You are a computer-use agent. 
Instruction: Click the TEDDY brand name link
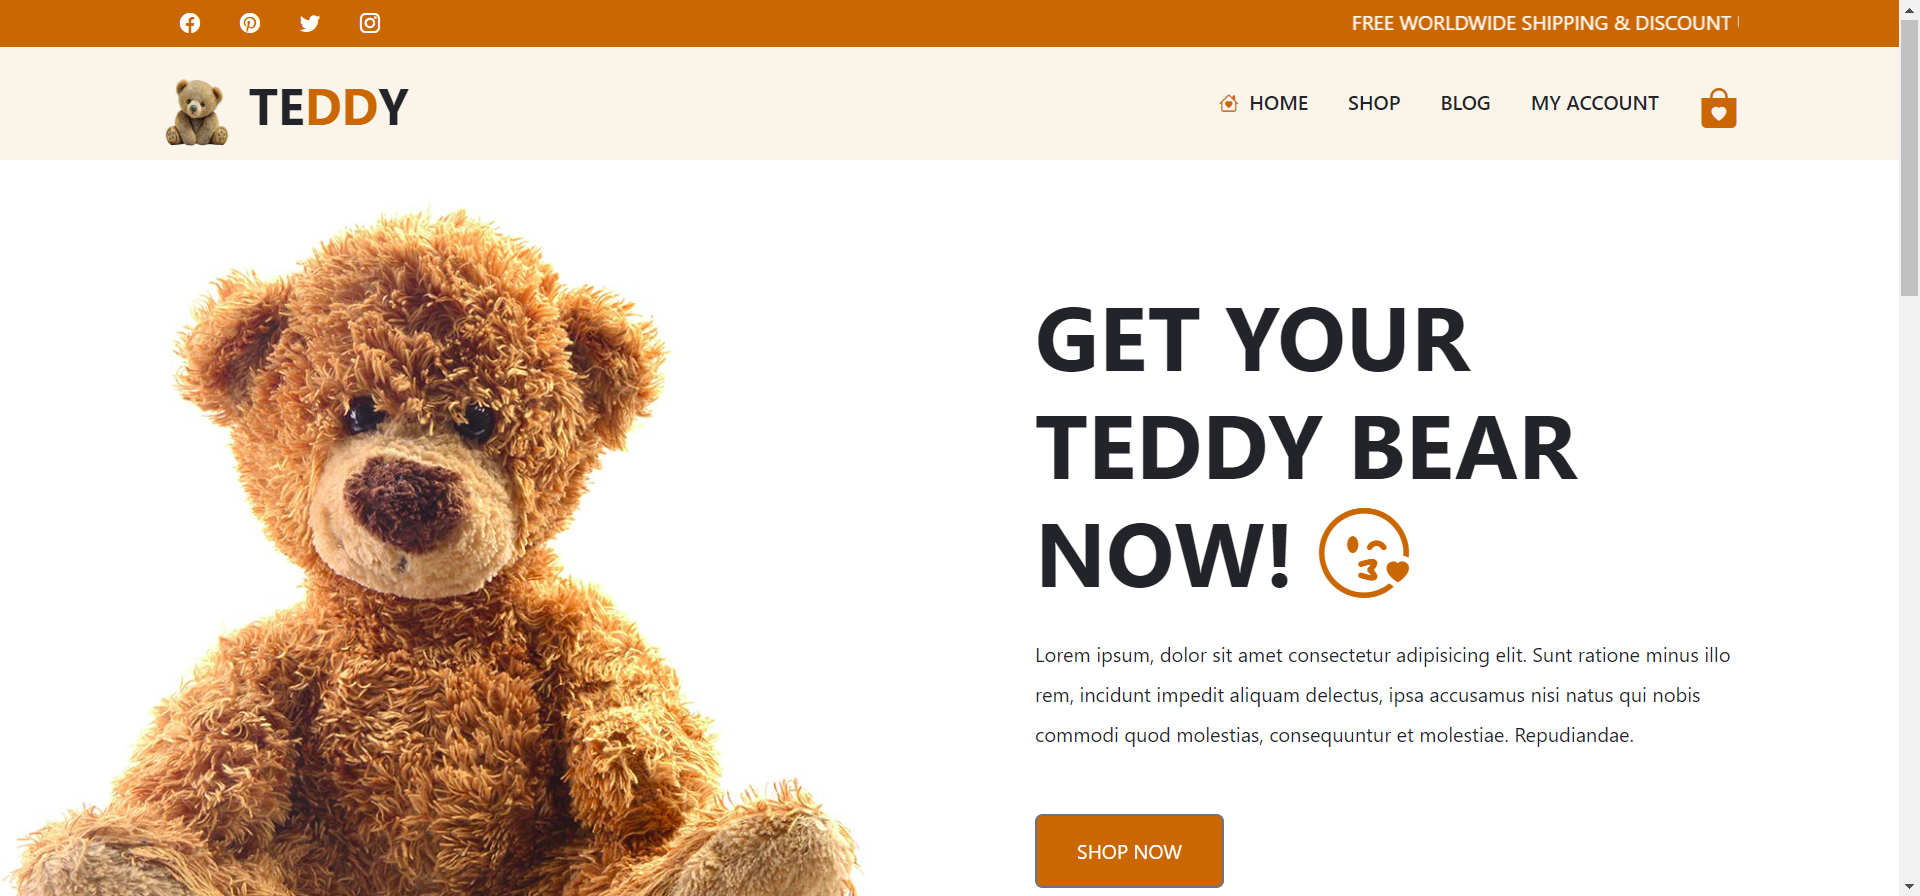(x=329, y=107)
